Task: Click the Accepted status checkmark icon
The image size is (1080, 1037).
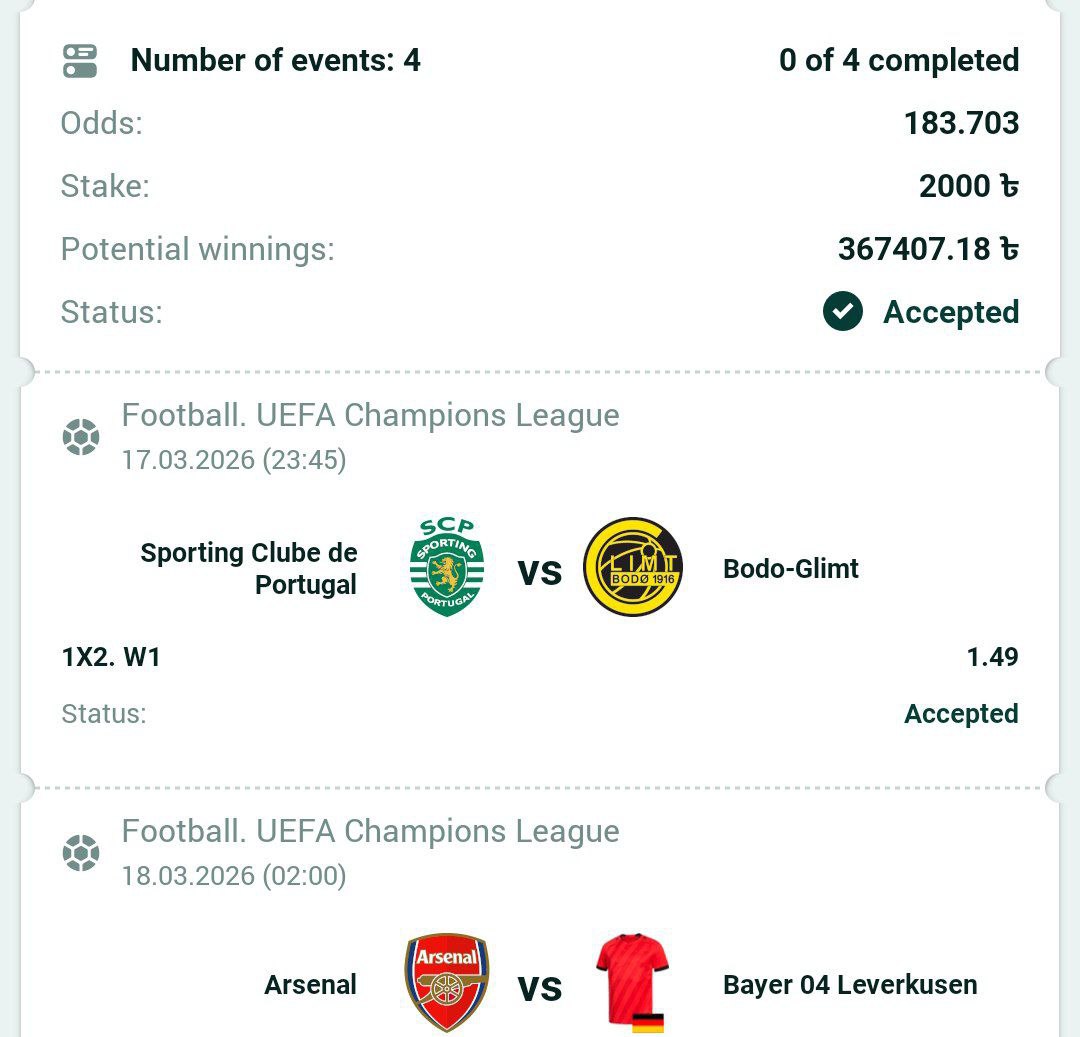Action: pos(843,312)
